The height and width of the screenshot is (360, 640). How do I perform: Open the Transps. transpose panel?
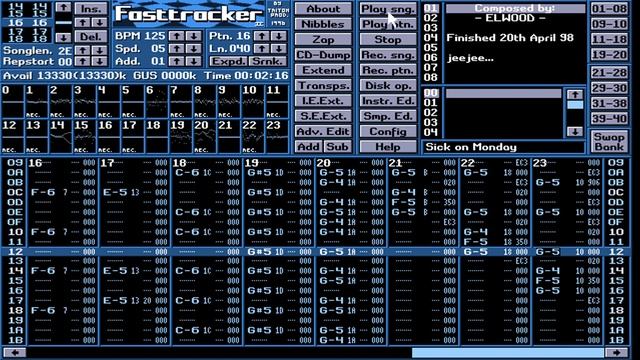tap(323, 86)
